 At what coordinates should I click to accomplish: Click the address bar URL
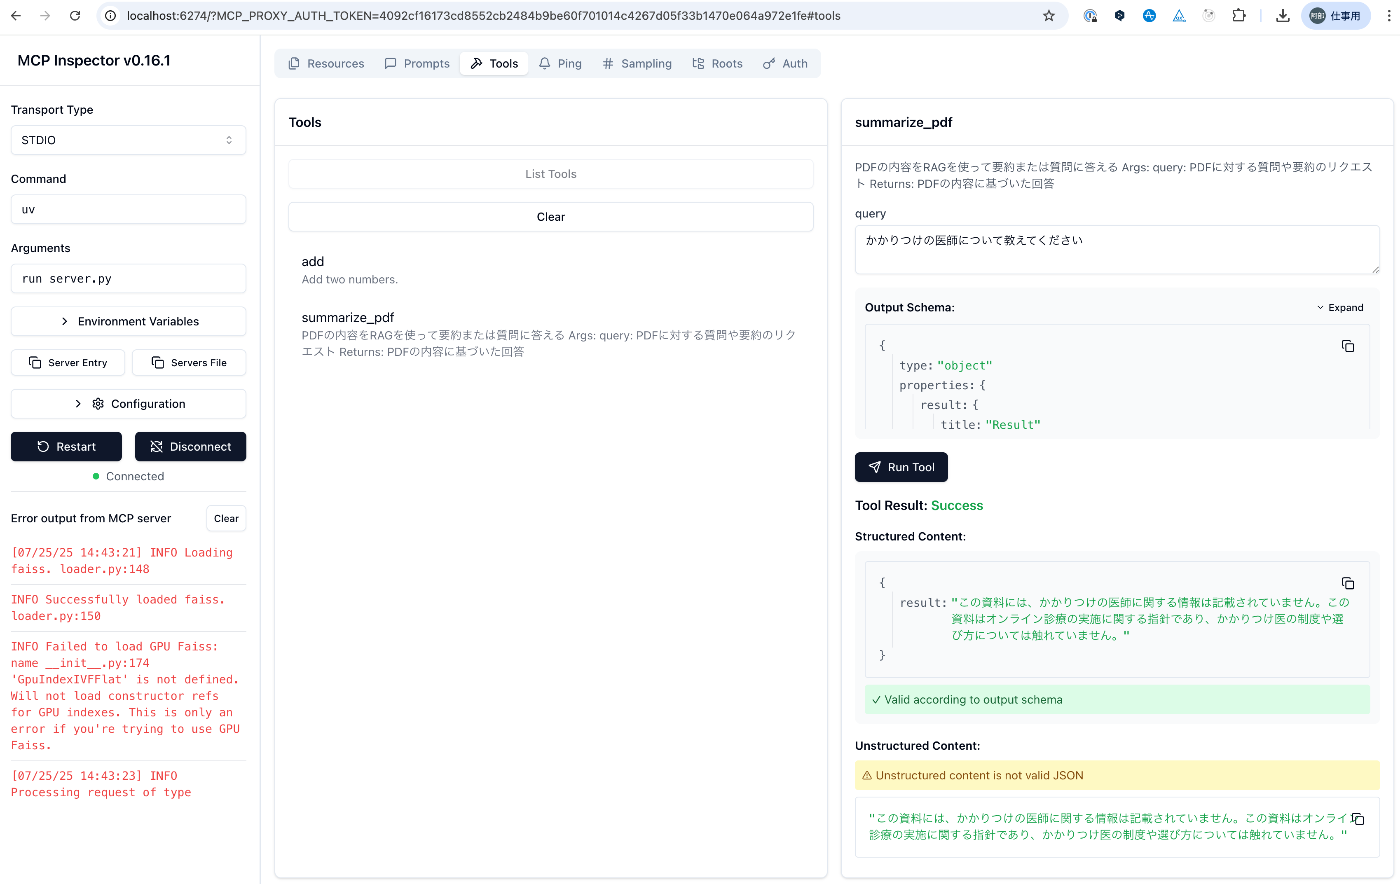(483, 16)
